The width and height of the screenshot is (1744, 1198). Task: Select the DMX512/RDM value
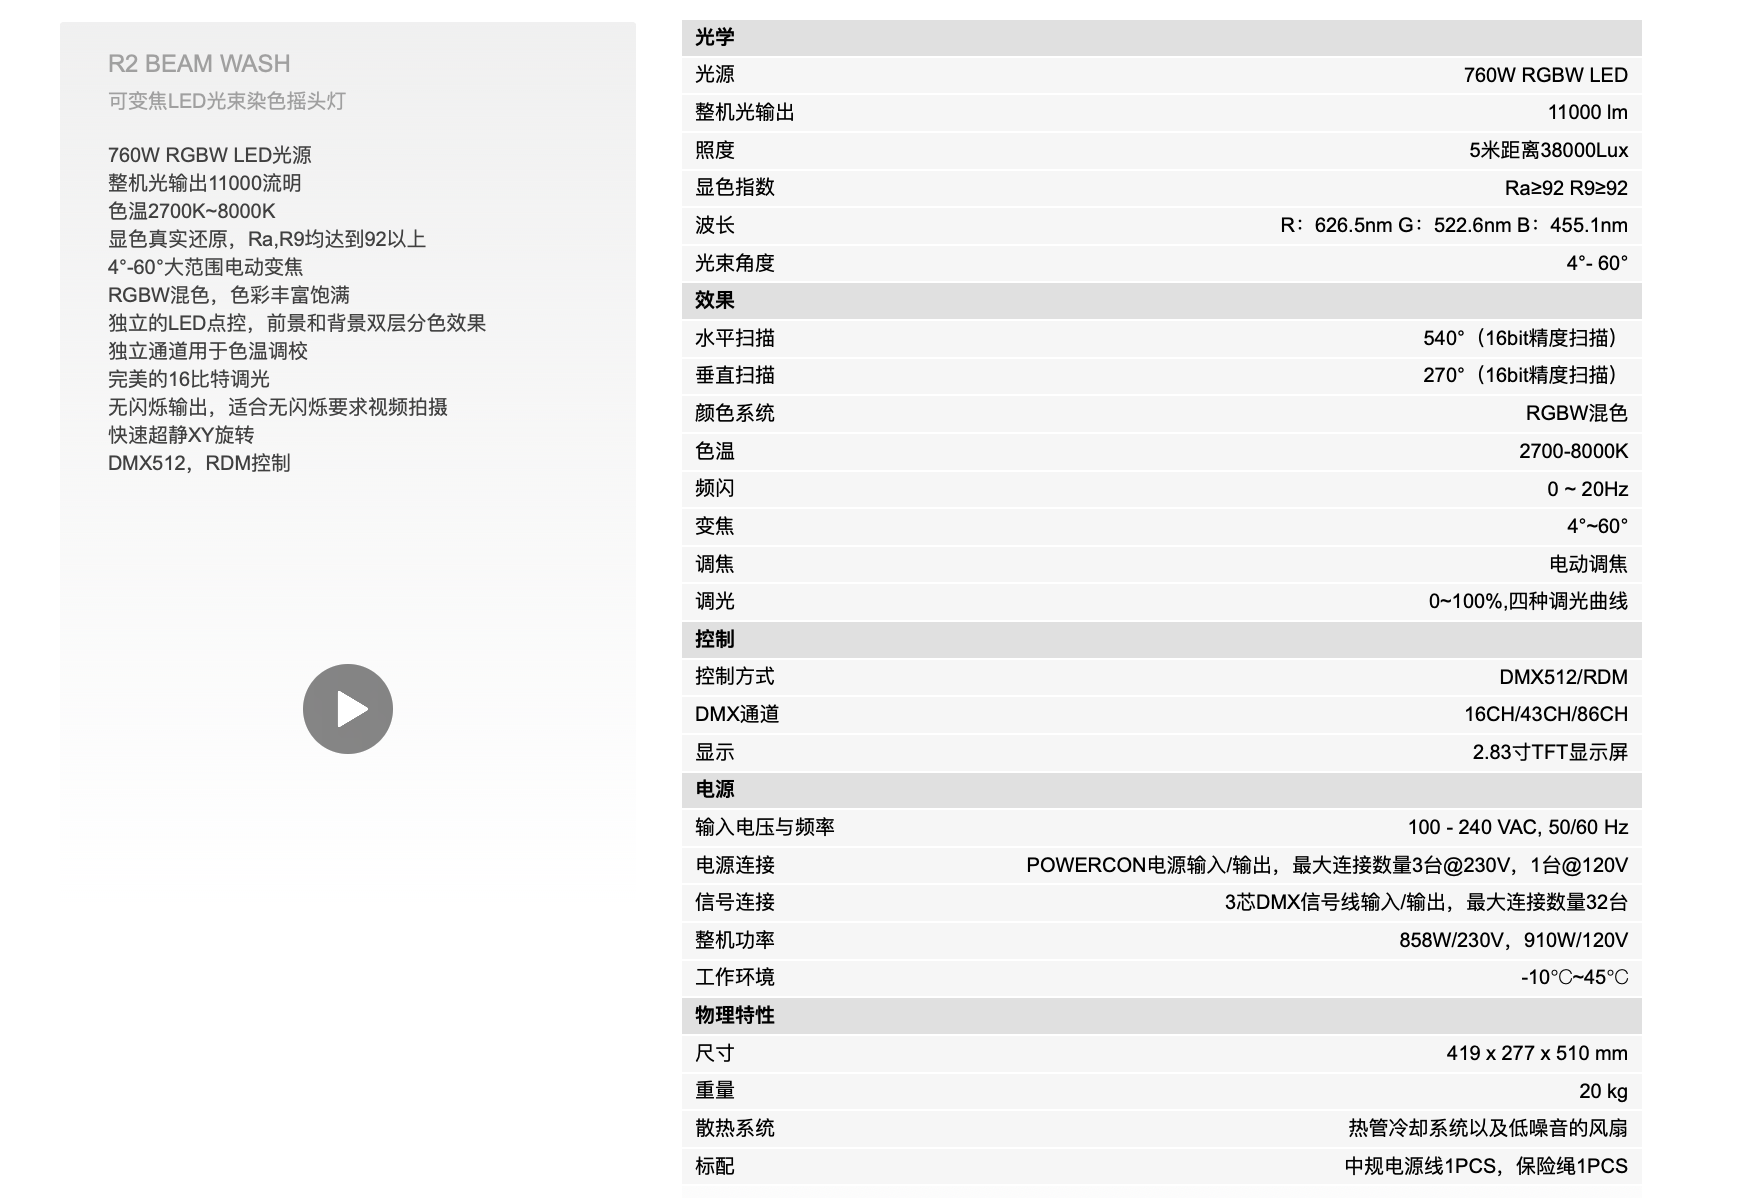pyautogui.click(x=1563, y=677)
